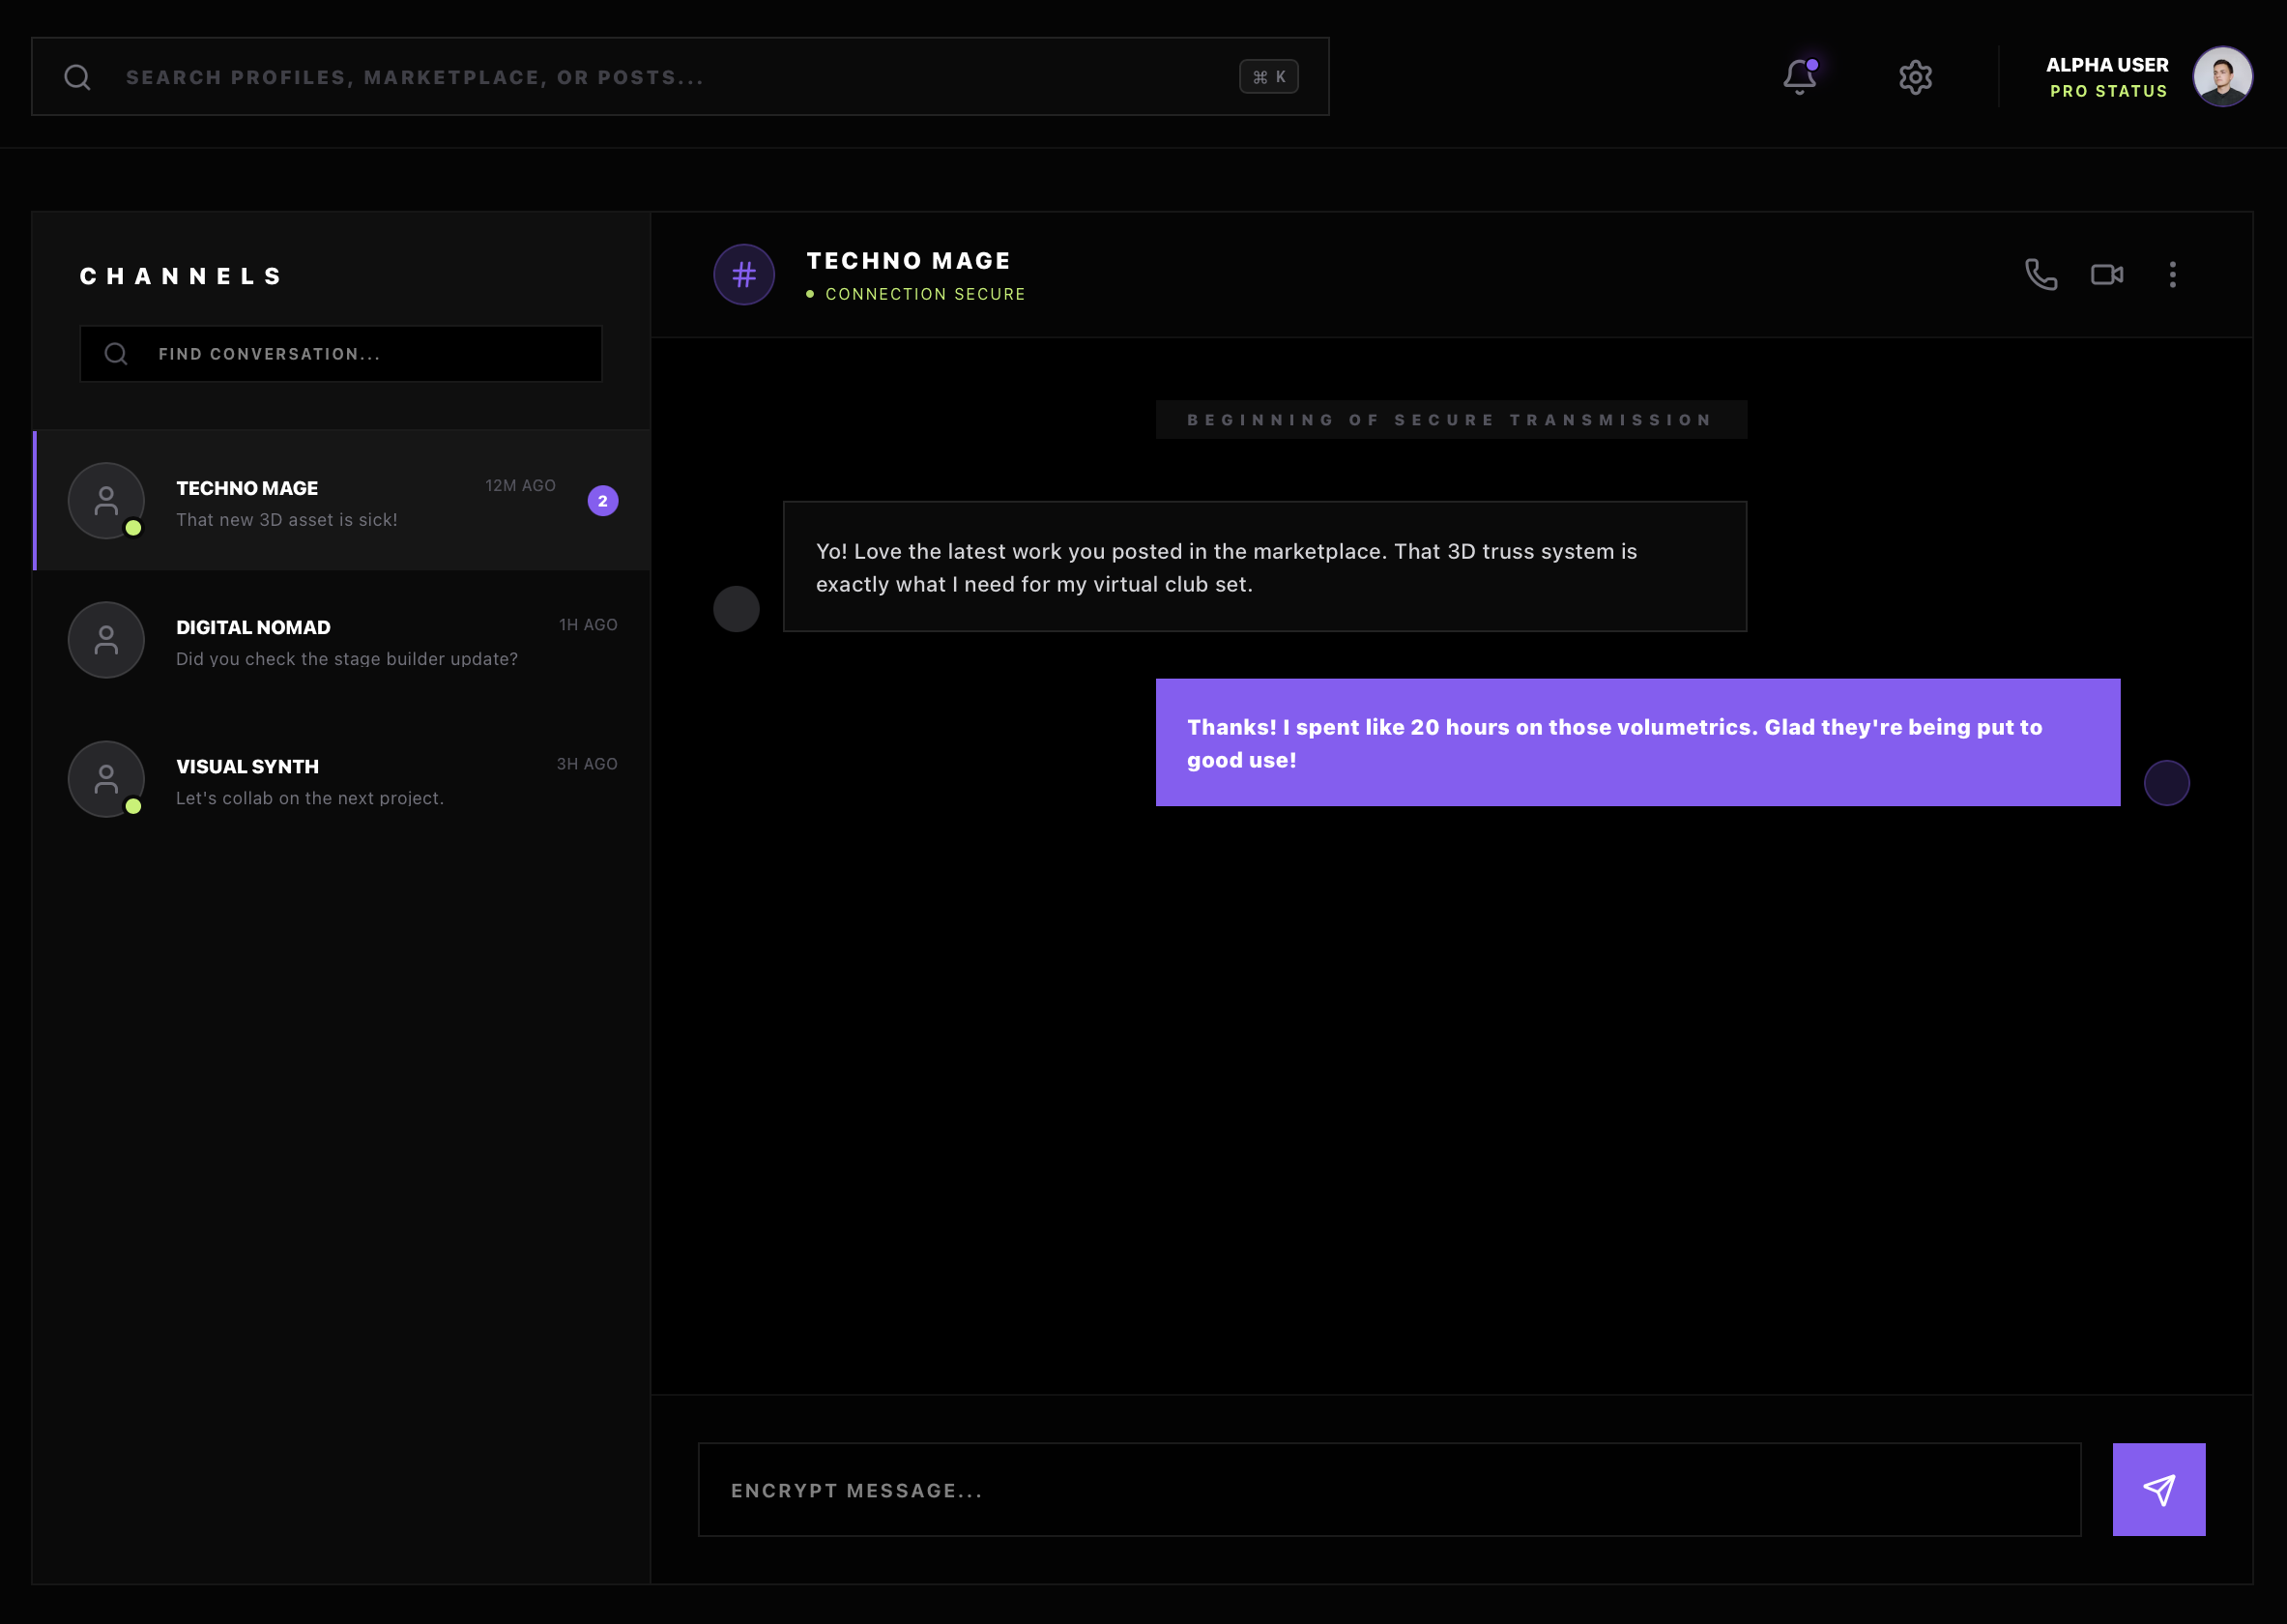Click 'Let's collab on the next project.' preview
This screenshot has width=2287, height=1624.
click(310, 798)
